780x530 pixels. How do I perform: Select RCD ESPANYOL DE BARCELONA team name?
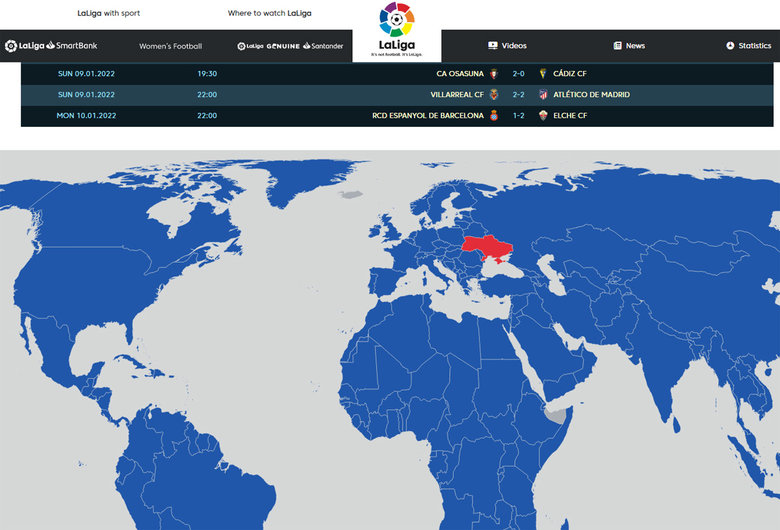click(428, 115)
